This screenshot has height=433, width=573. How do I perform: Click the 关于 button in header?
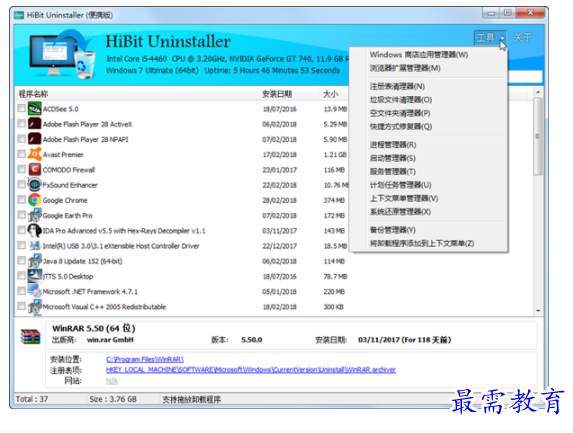(523, 38)
